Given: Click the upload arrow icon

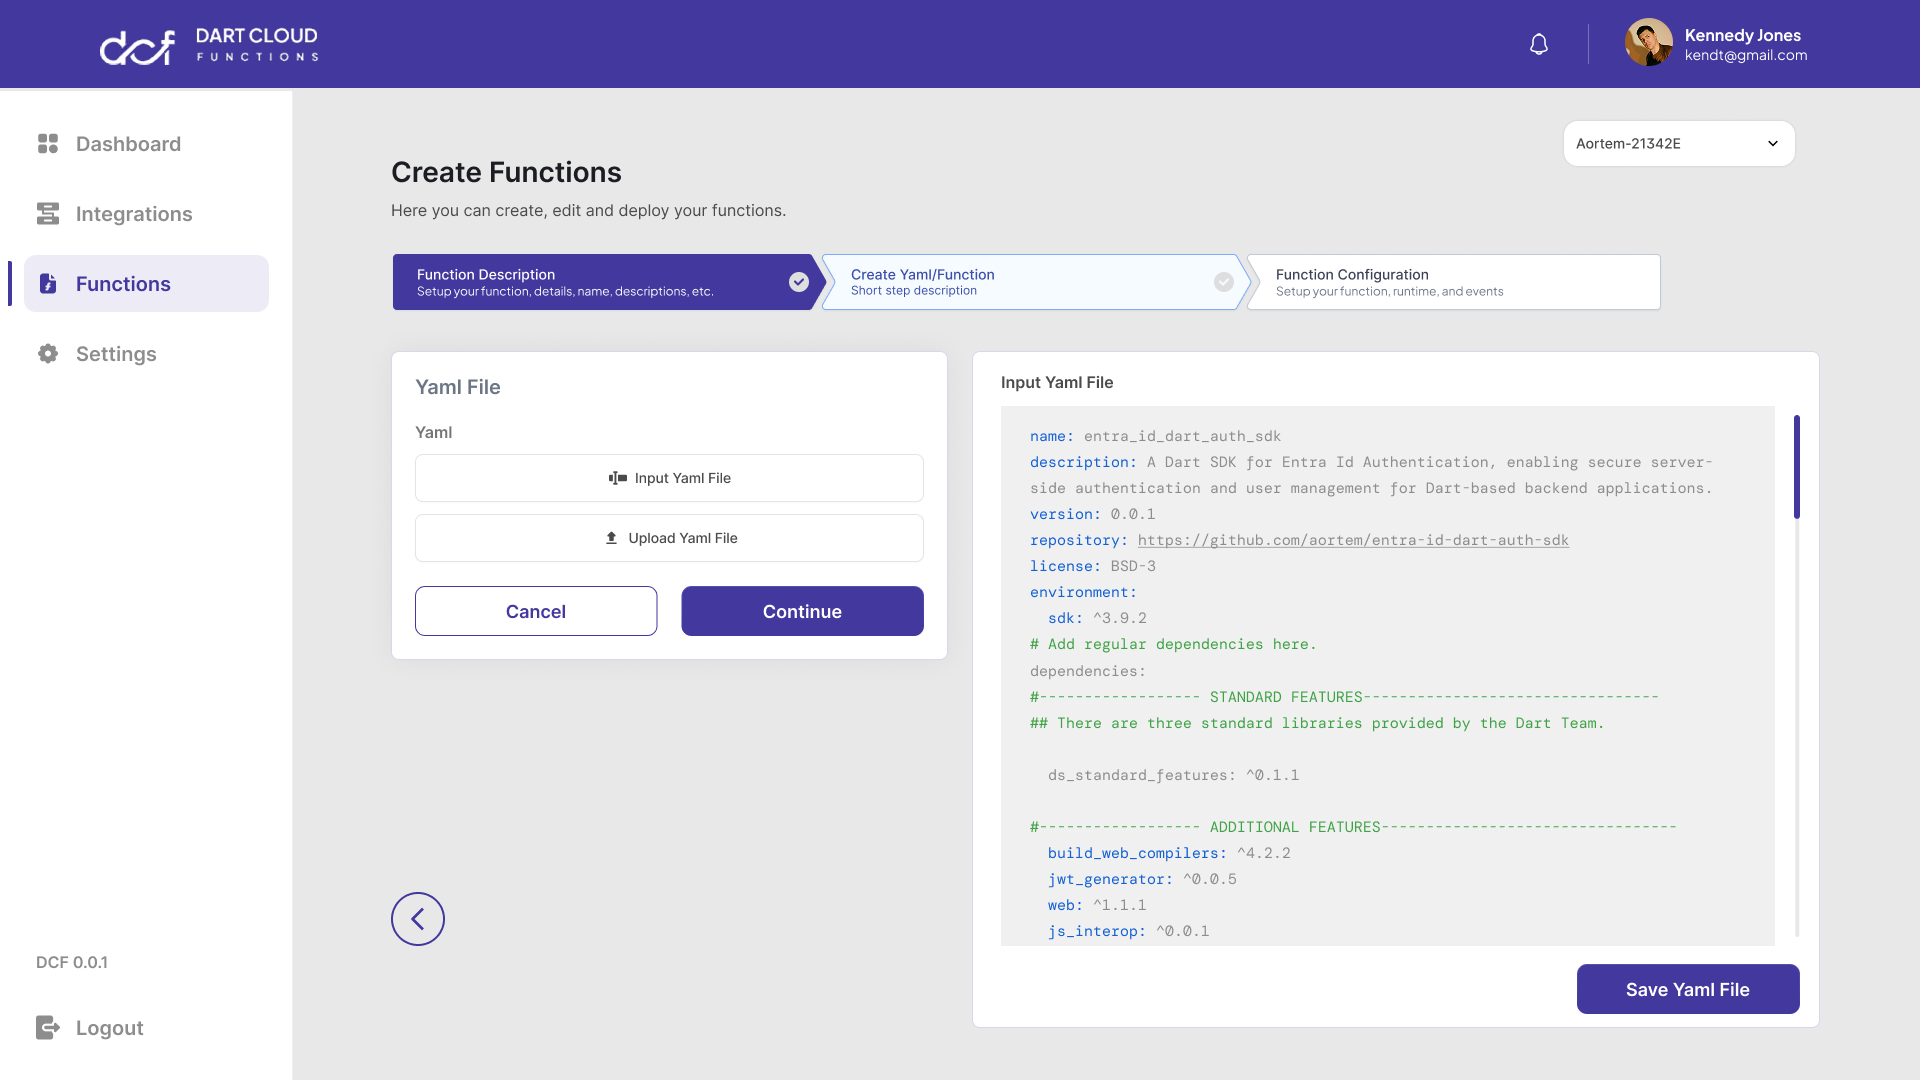Looking at the screenshot, I should tap(611, 538).
